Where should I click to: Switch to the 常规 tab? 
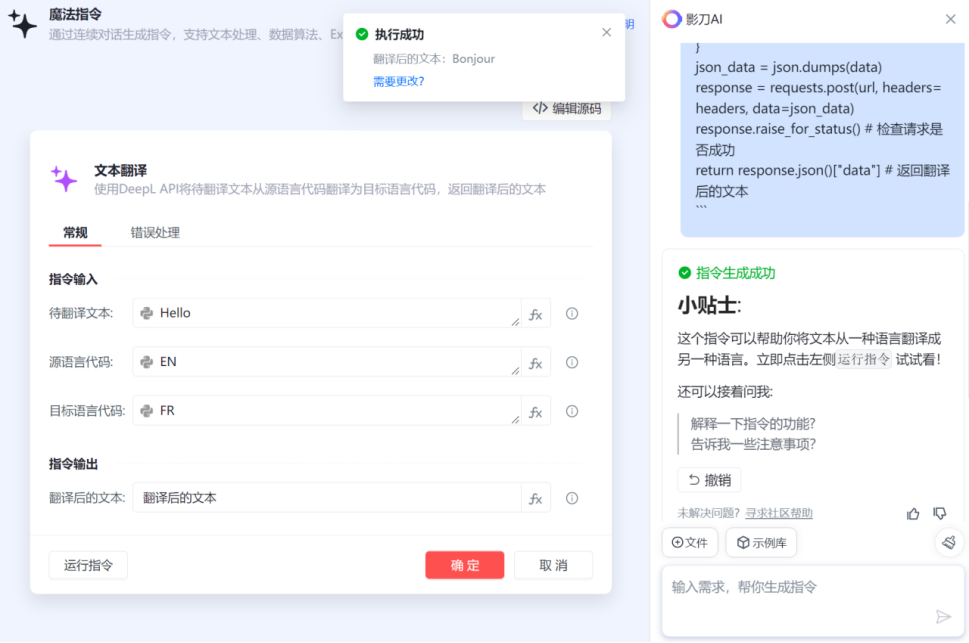pyautogui.click(x=75, y=233)
